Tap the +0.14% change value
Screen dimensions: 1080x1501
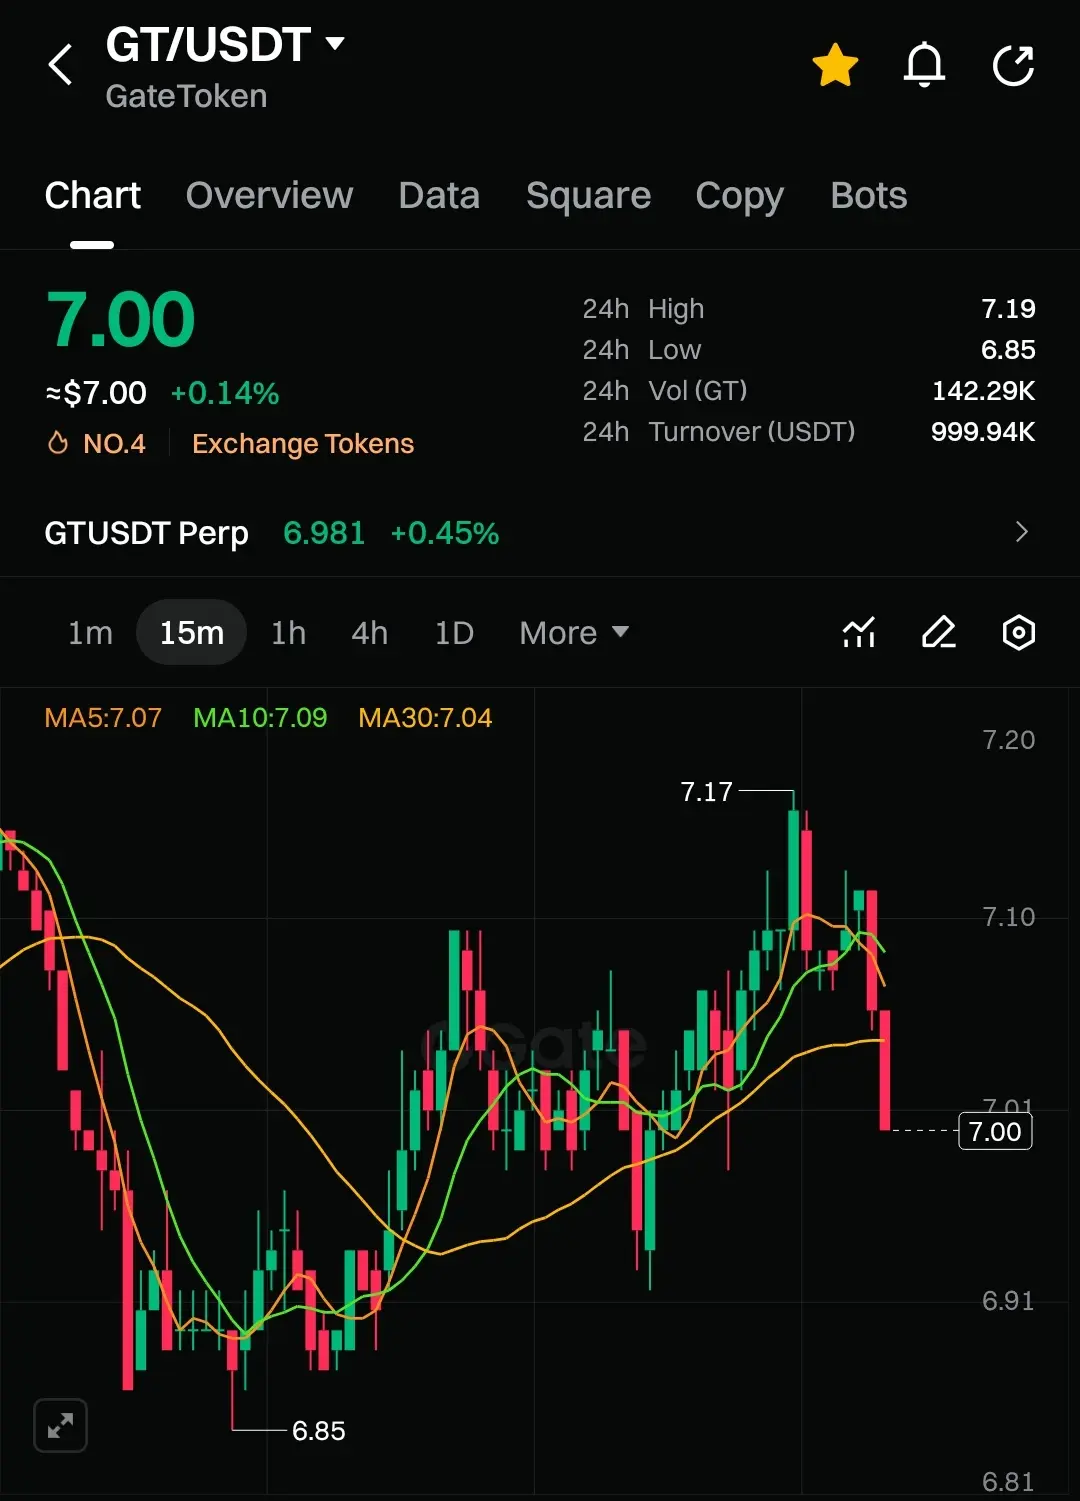pos(225,393)
